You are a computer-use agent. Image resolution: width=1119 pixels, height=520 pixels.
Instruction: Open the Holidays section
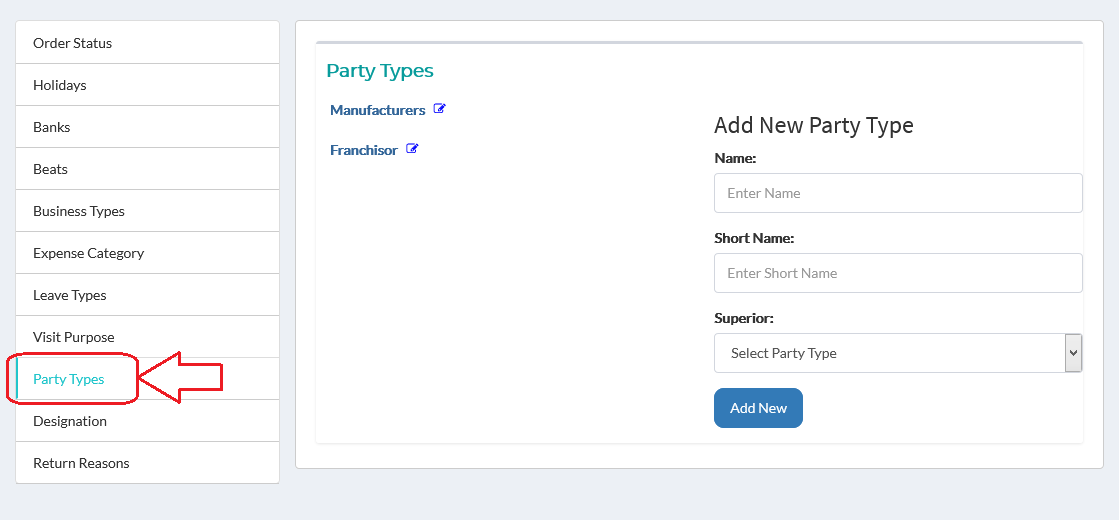click(147, 85)
